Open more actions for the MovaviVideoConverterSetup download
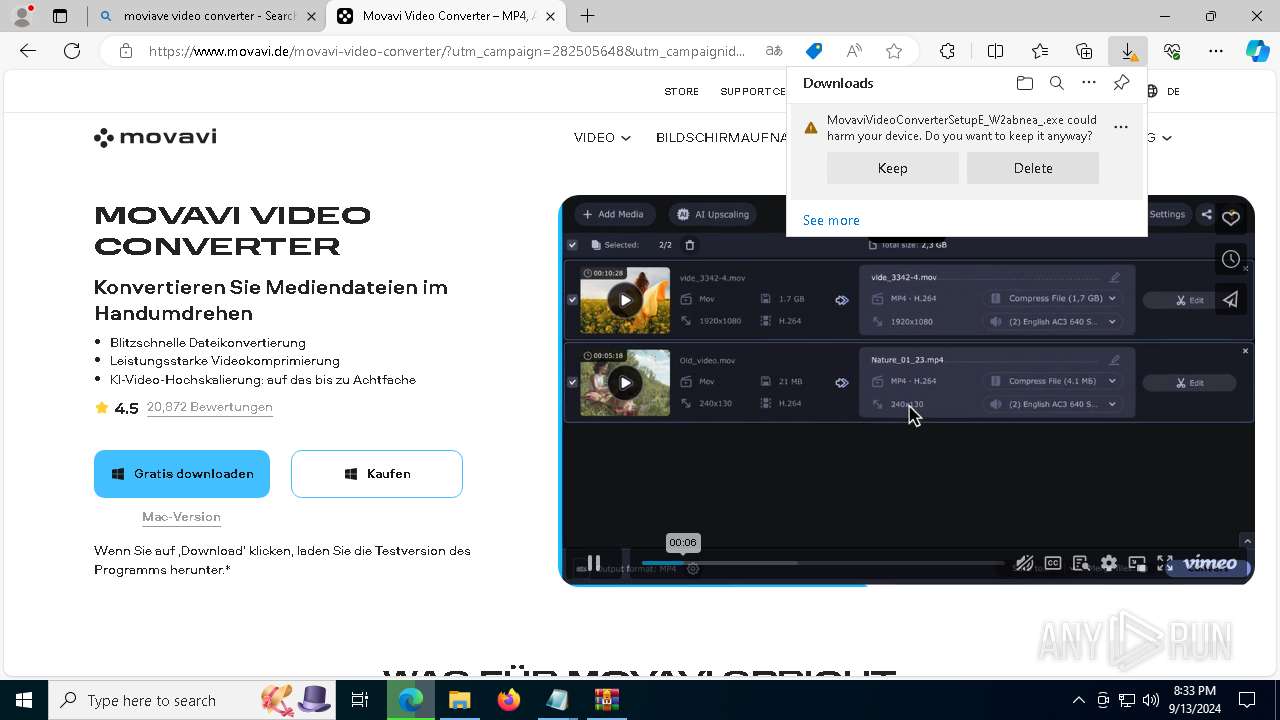Viewport: 1280px width, 720px height. [1121, 127]
